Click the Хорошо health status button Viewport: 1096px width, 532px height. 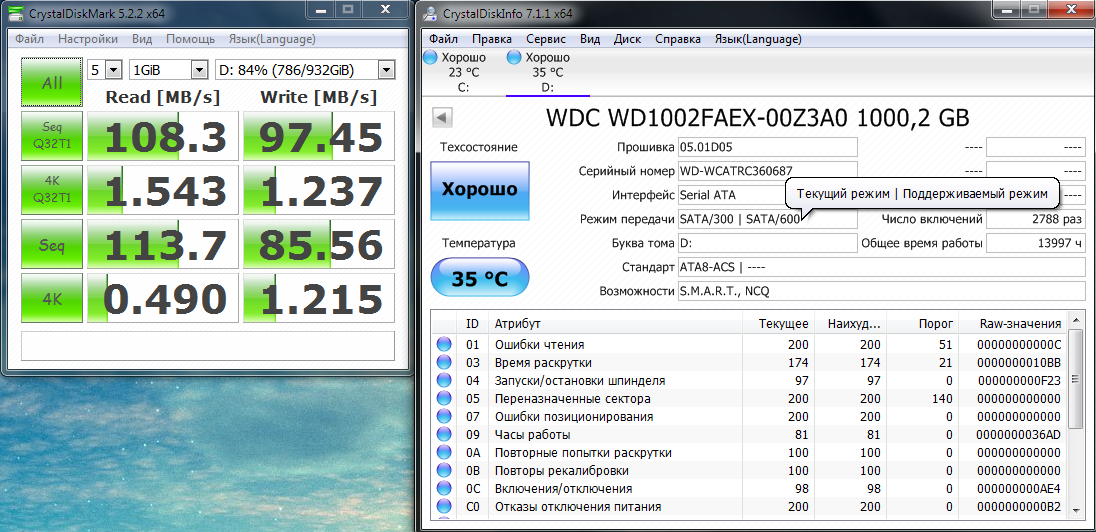tap(480, 189)
